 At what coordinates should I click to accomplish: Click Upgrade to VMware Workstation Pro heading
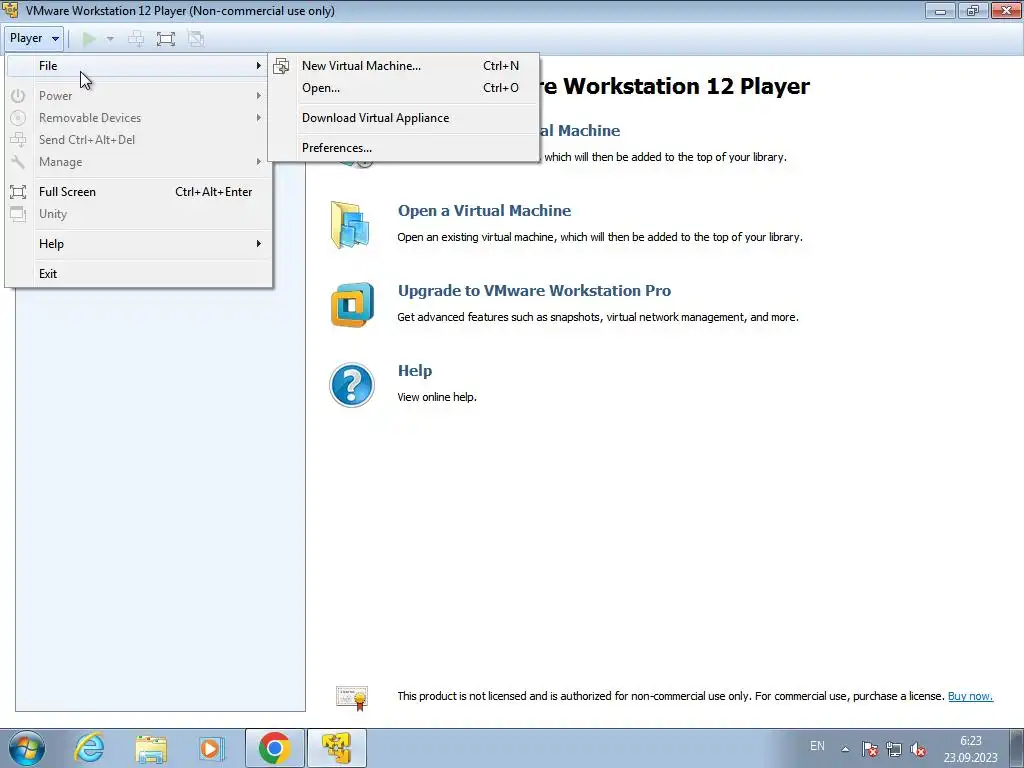click(534, 291)
